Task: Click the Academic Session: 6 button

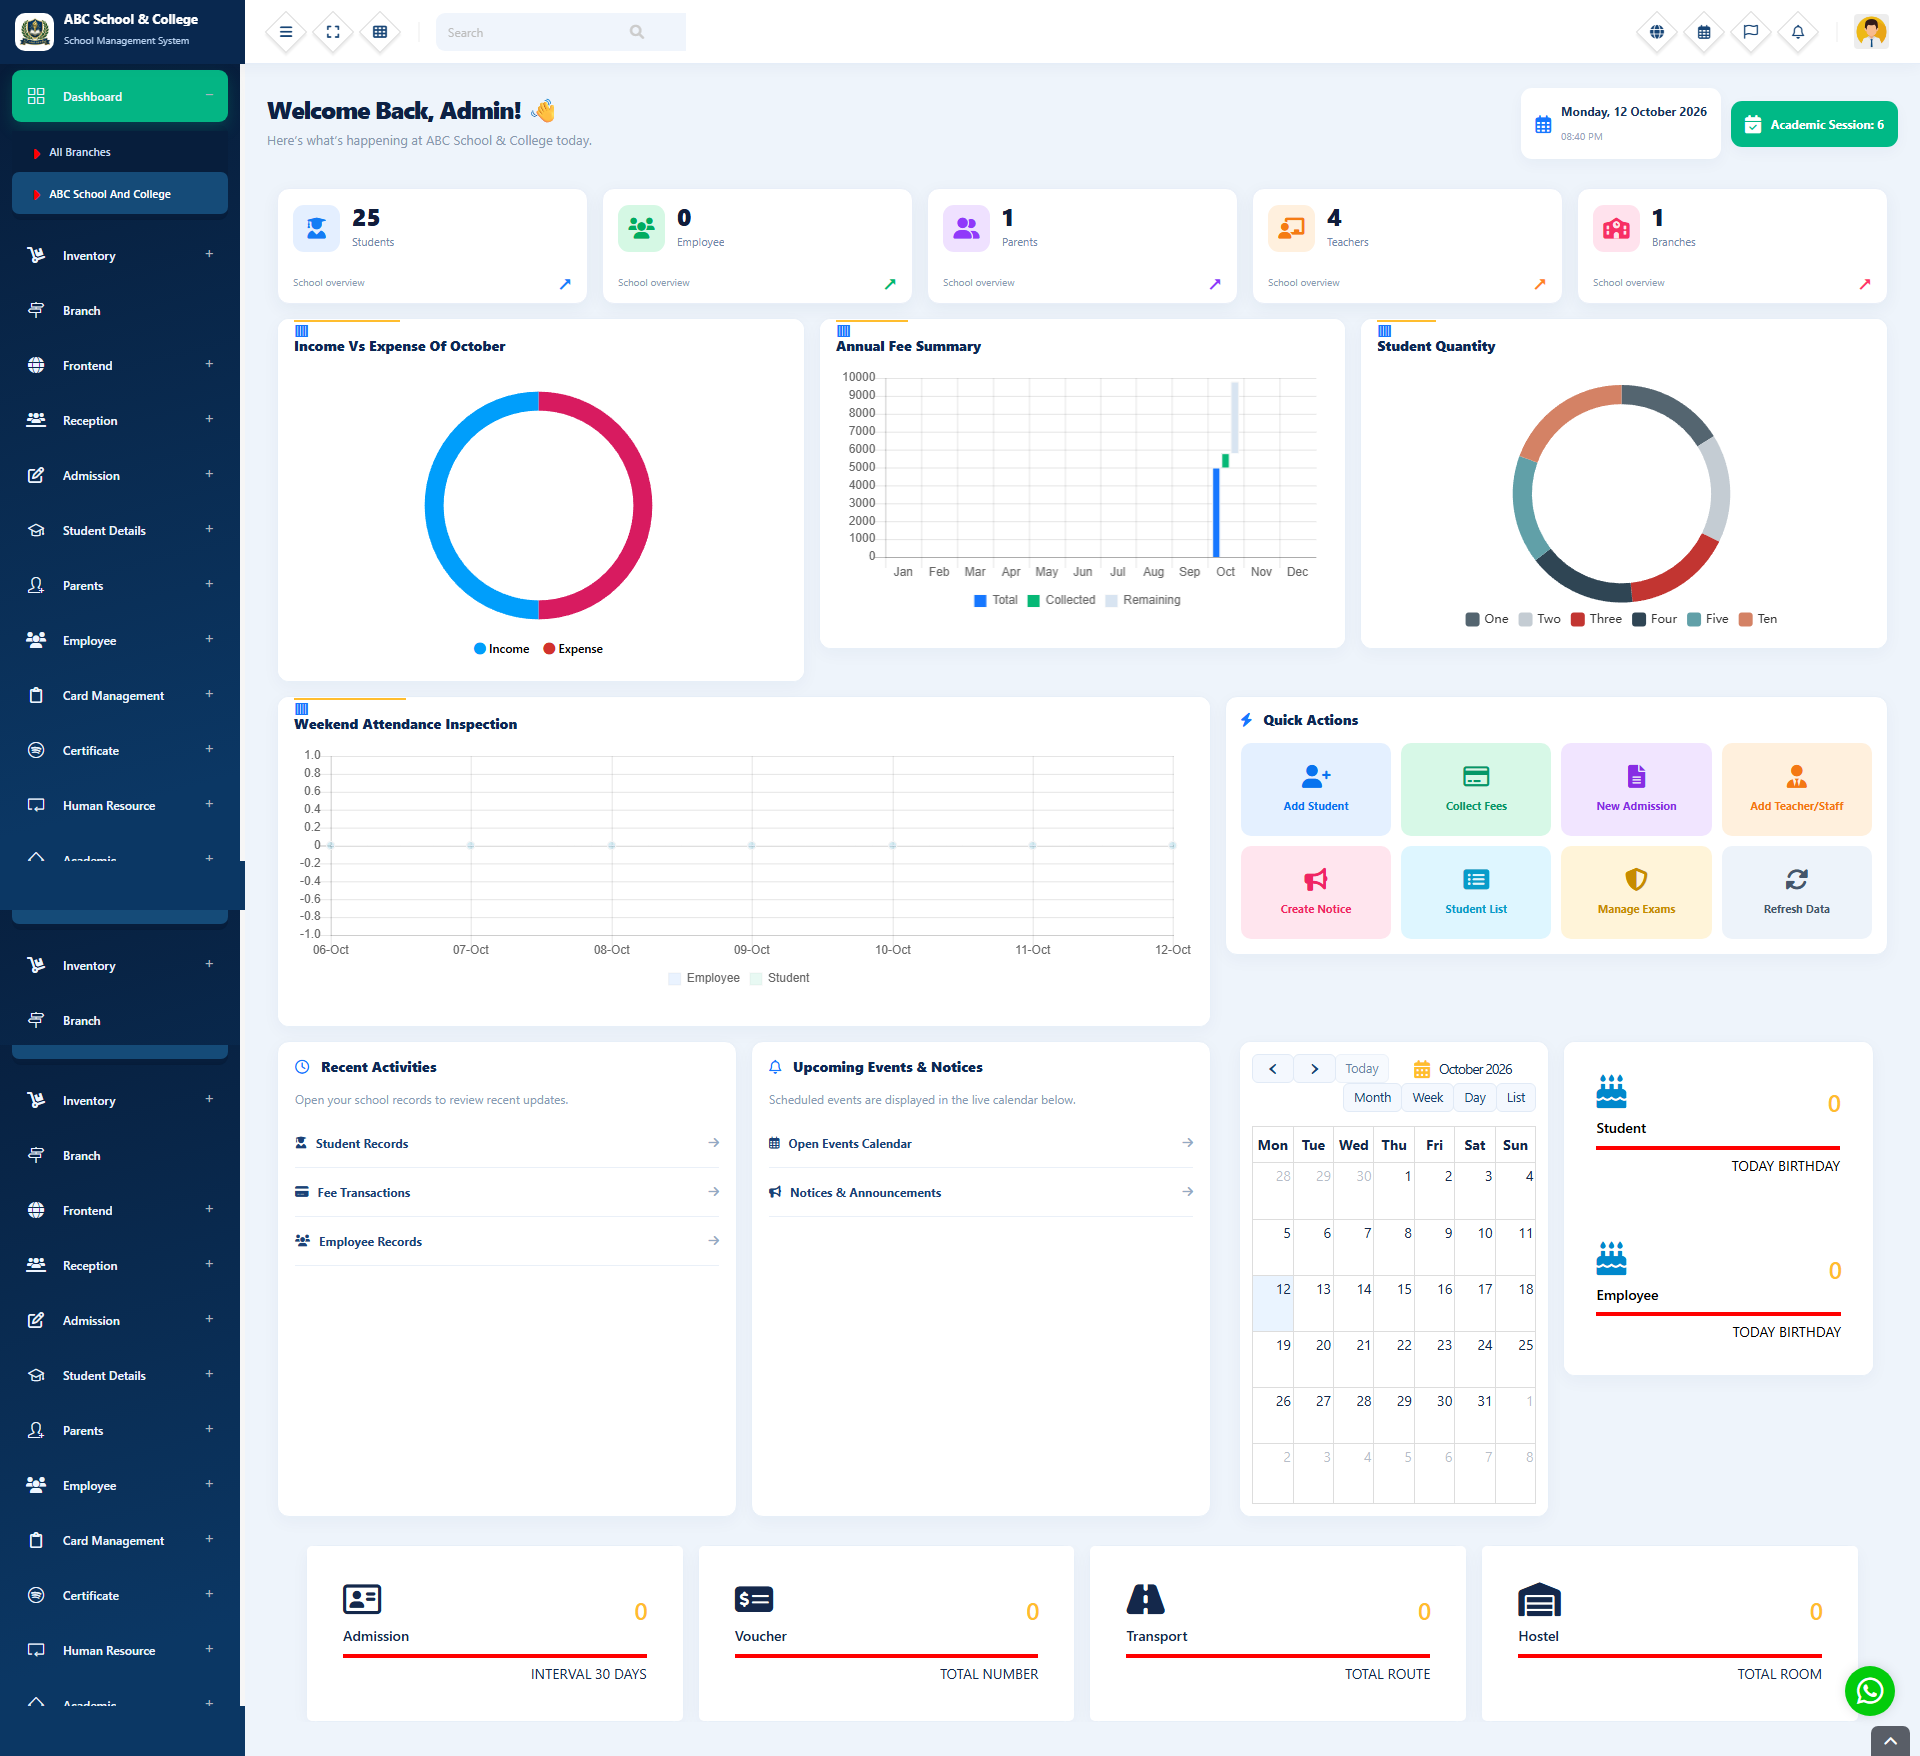Action: coord(1814,124)
